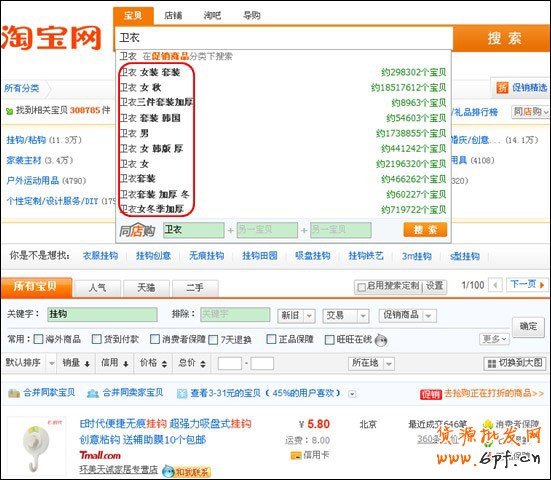551x480 pixels.
Task: Open the 家装主材 category
Action: 24,160
